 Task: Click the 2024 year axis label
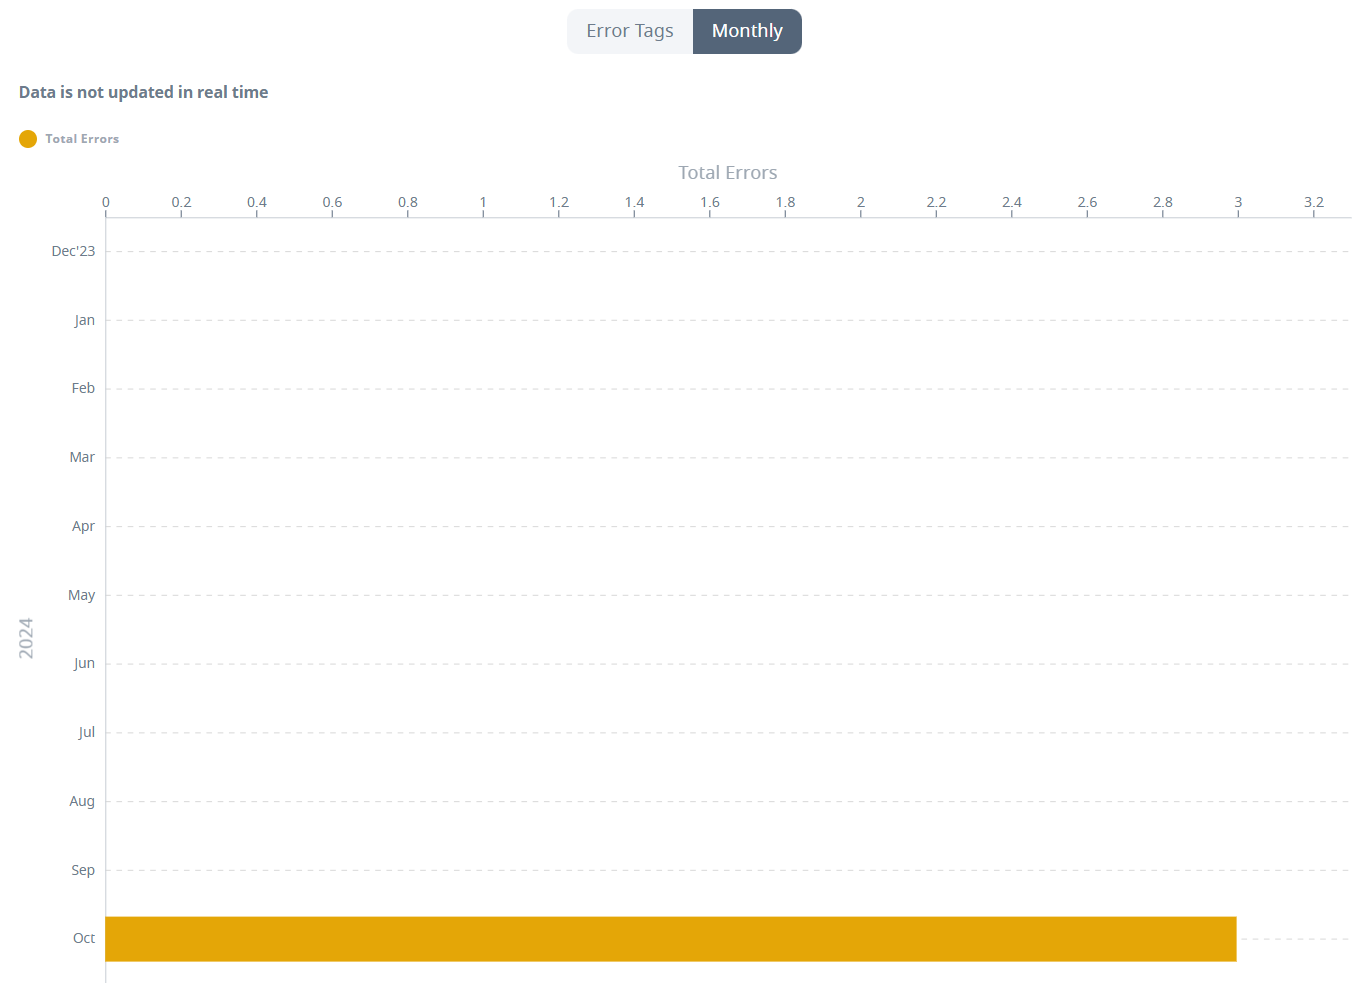pyautogui.click(x=26, y=638)
